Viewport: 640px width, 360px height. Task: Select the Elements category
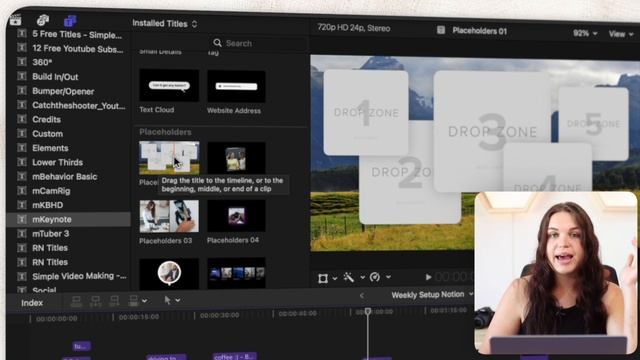click(x=50, y=148)
